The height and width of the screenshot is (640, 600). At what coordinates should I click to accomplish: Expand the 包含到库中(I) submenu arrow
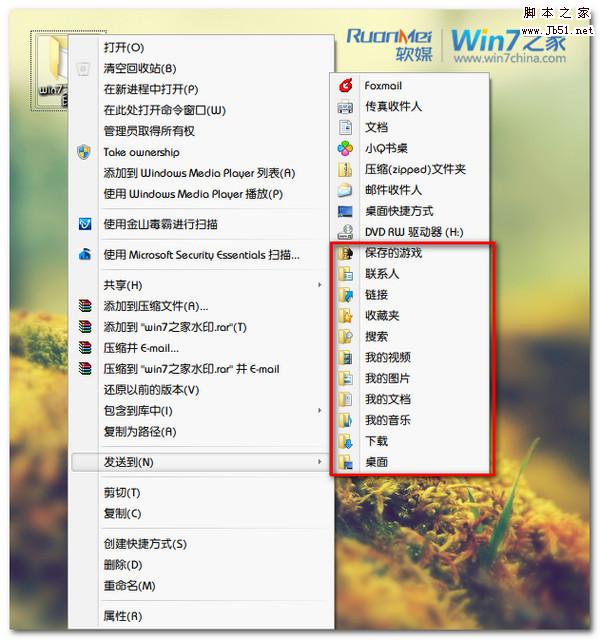[x=320, y=410]
